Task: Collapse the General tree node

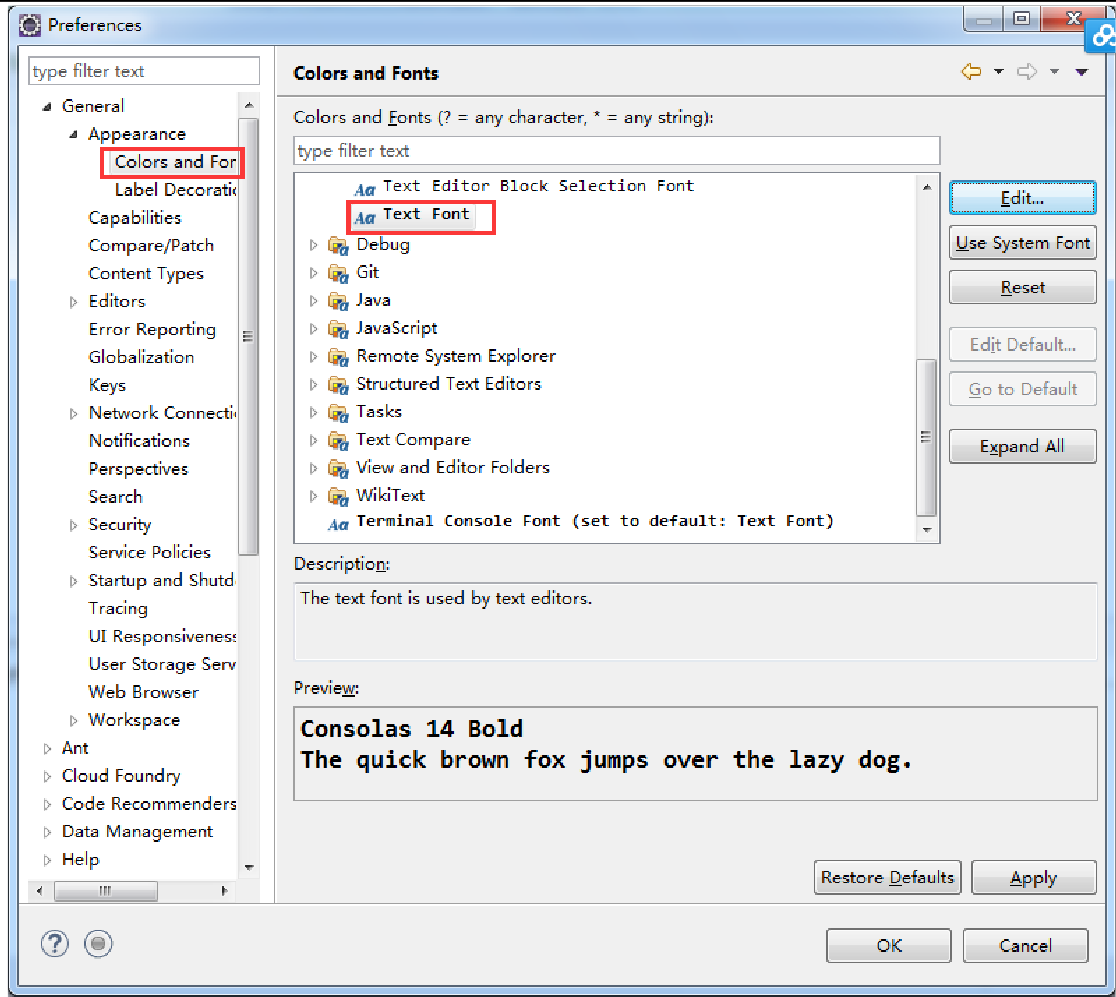Action: tap(47, 107)
